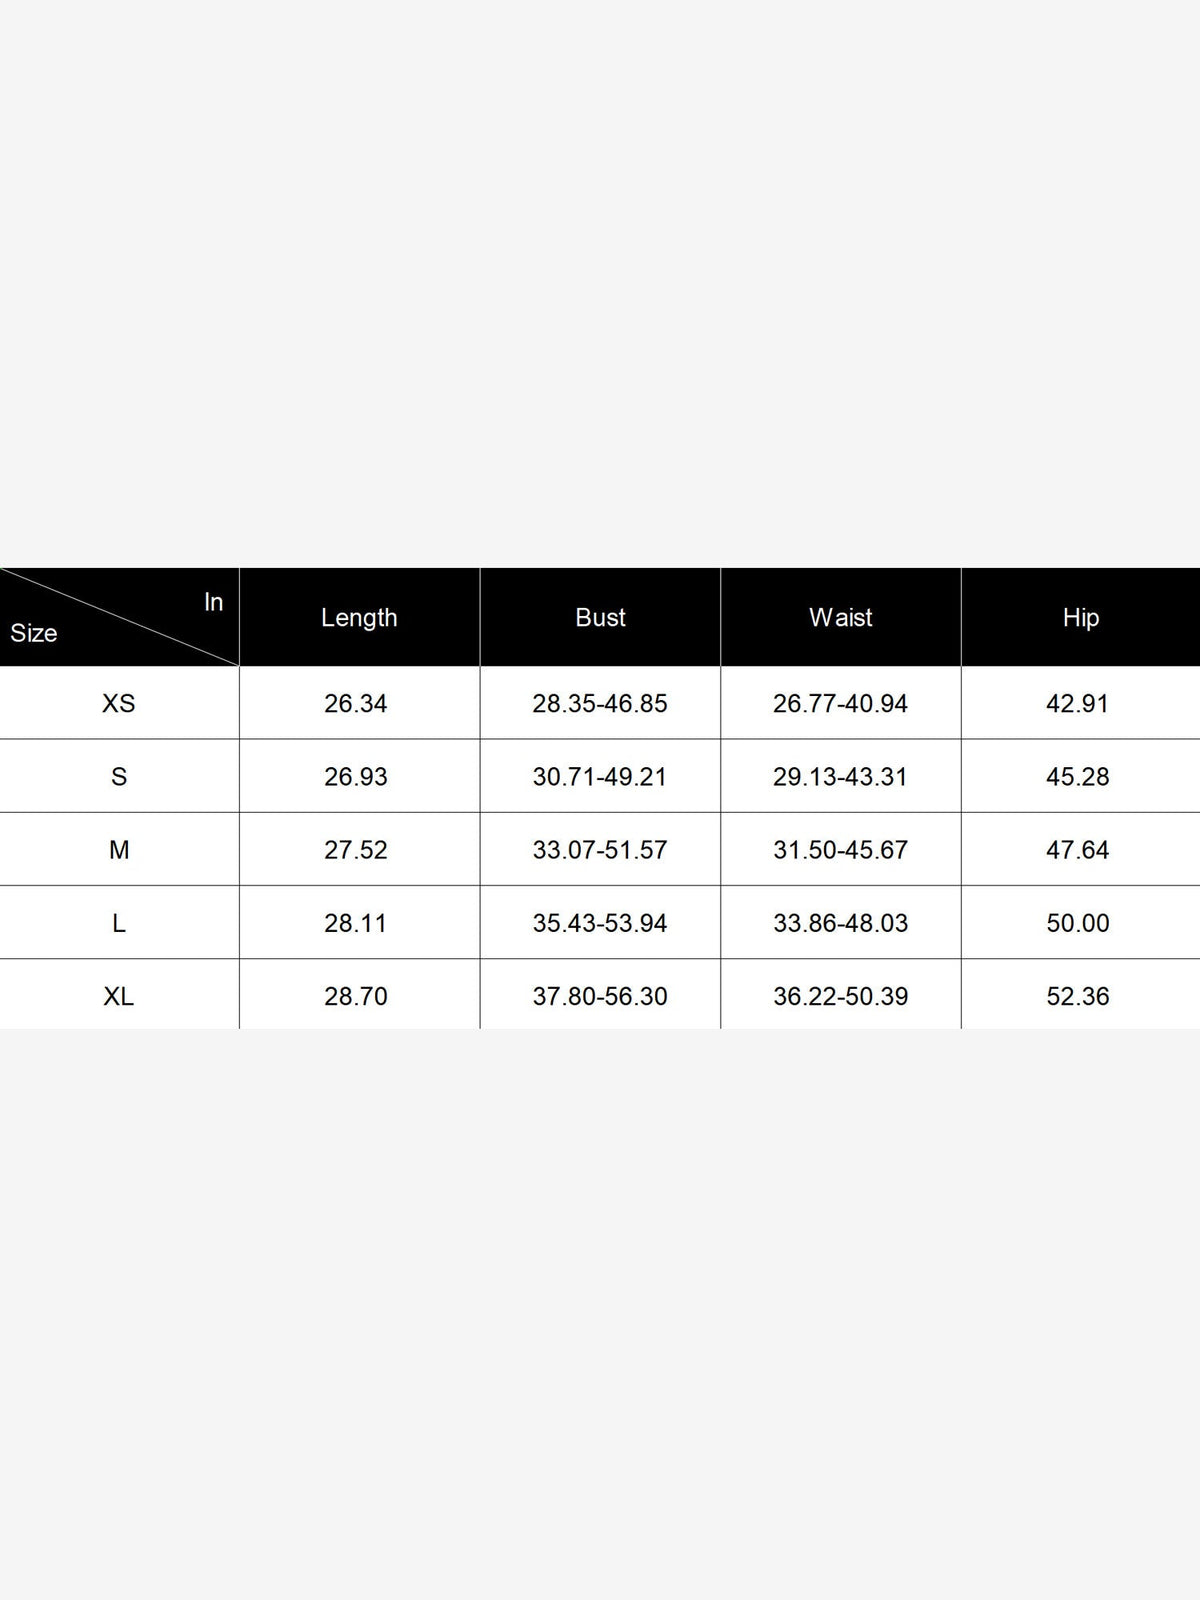Select the XS size row label
1200x1600 pixels.
tap(118, 704)
